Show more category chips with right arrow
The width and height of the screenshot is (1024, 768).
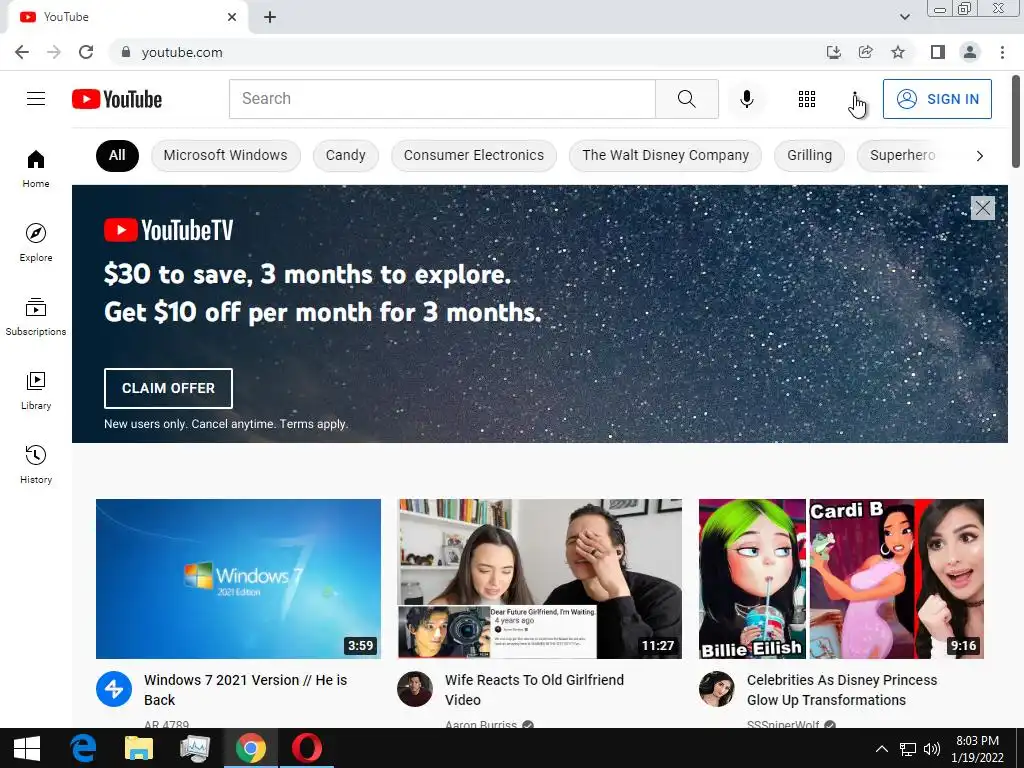coord(979,155)
